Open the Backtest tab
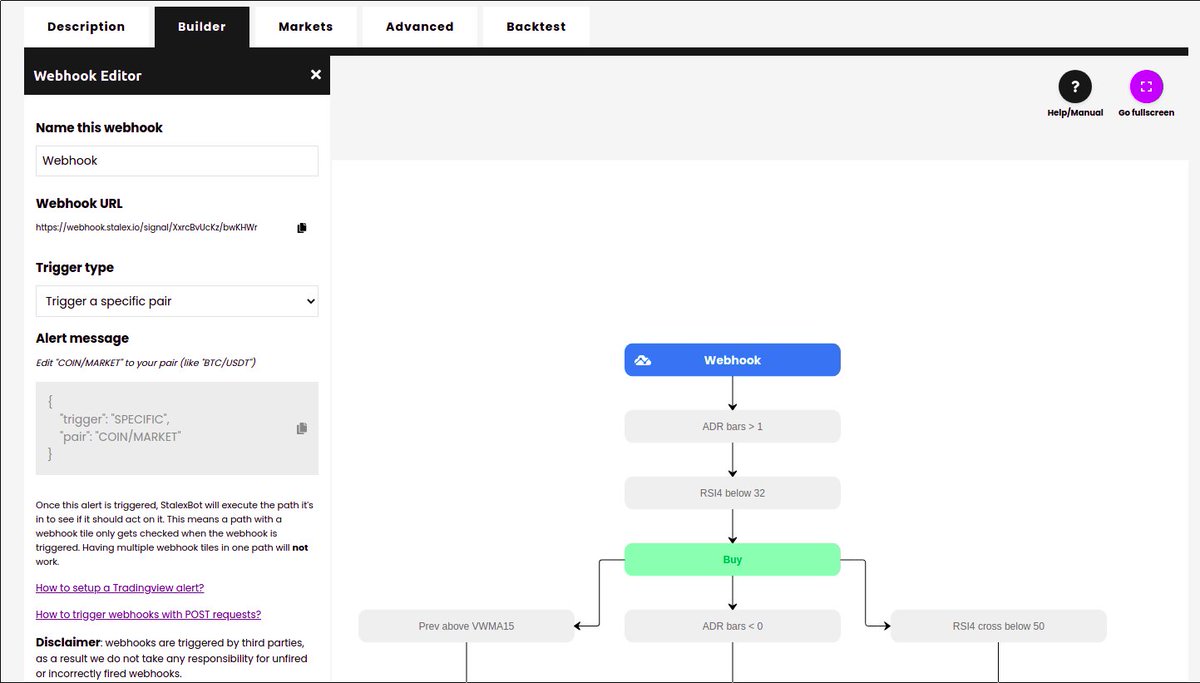Image resolution: width=1200 pixels, height=683 pixels. click(536, 27)
